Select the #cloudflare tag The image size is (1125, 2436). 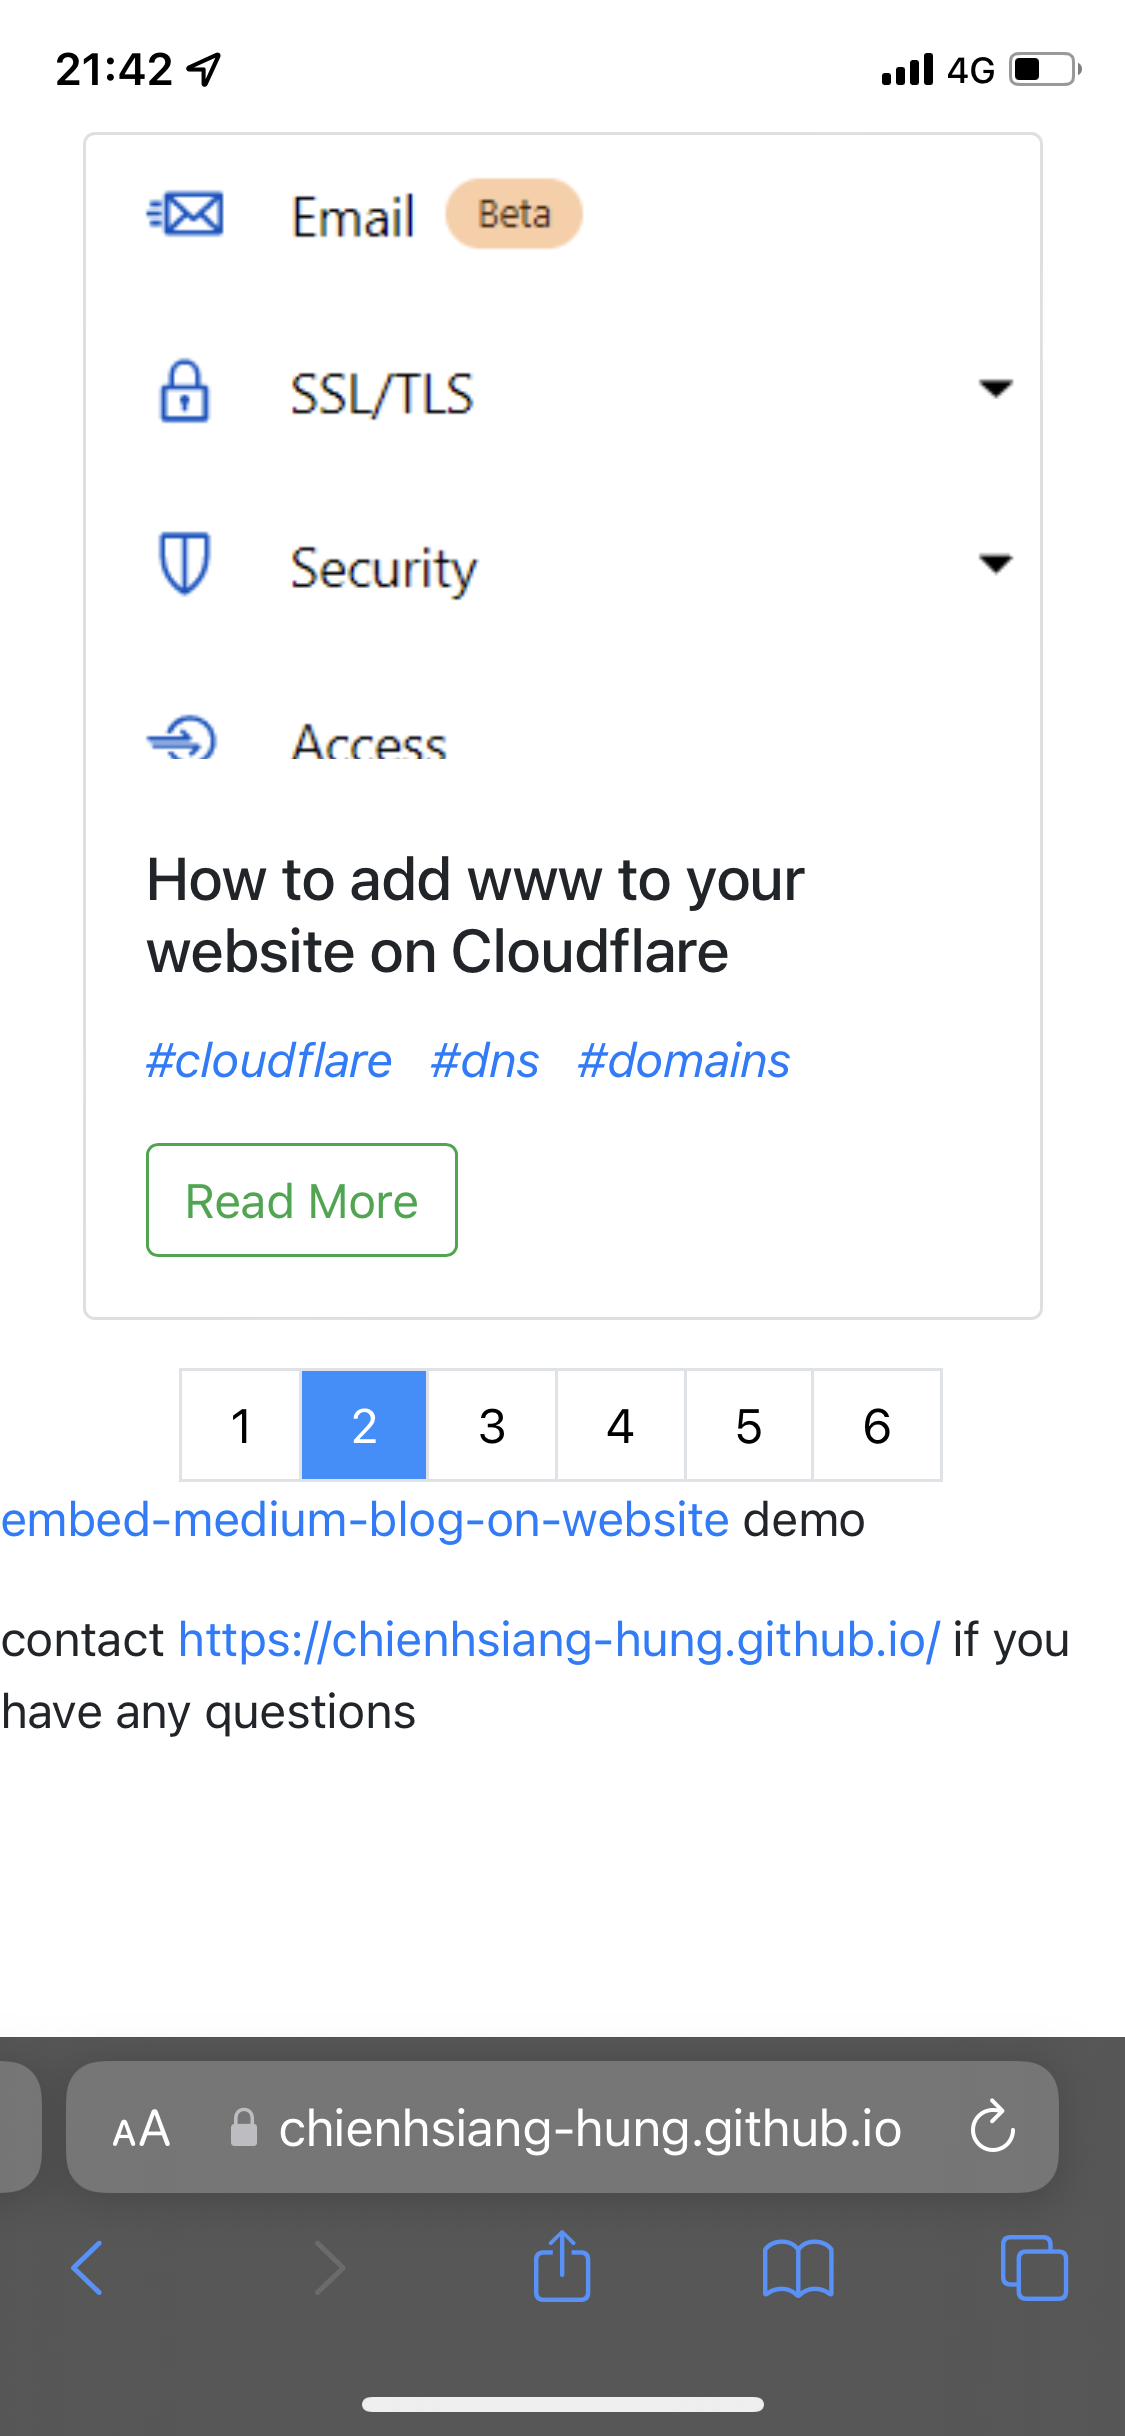pos(268,1060)
